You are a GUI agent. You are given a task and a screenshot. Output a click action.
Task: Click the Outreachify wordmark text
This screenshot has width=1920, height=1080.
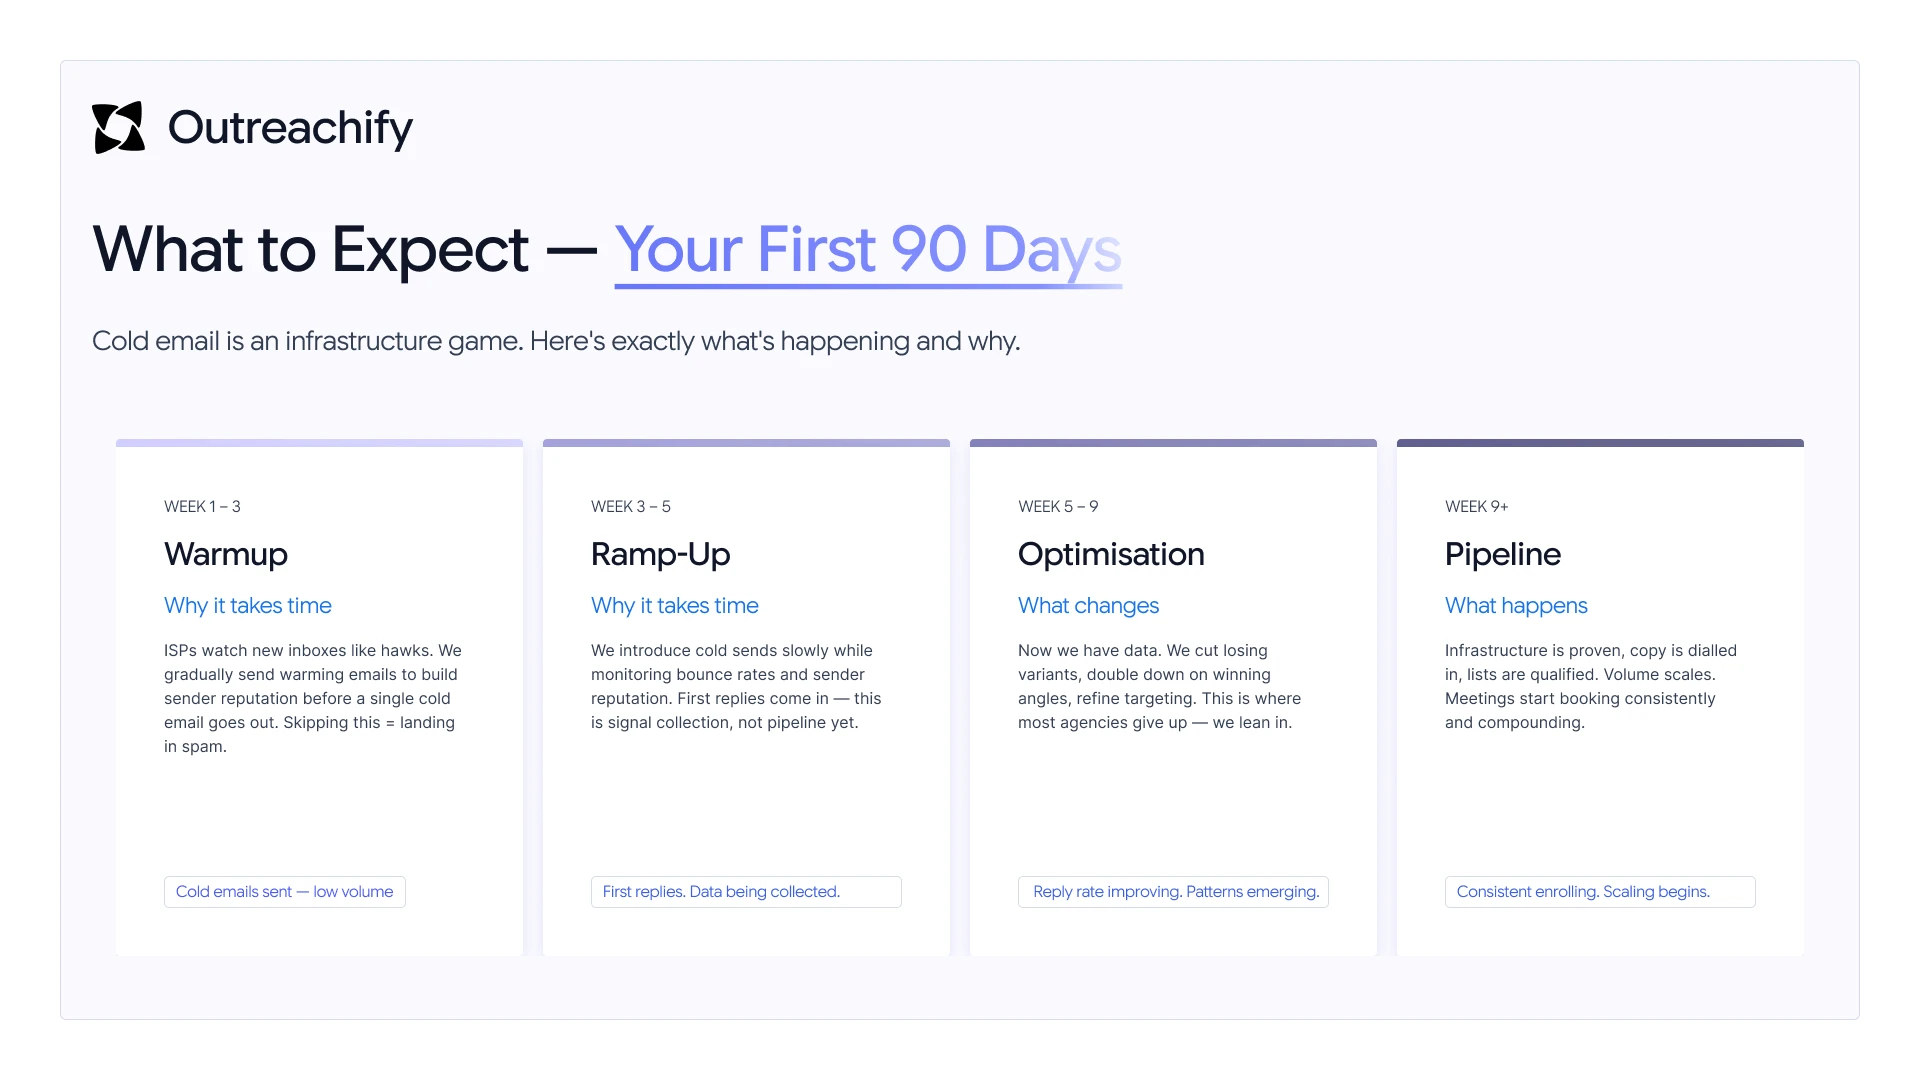tap(290, 128)
